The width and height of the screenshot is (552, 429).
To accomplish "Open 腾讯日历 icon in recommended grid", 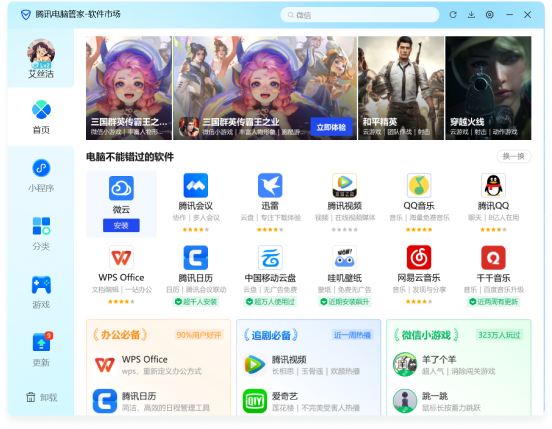I will coord(196,258).
